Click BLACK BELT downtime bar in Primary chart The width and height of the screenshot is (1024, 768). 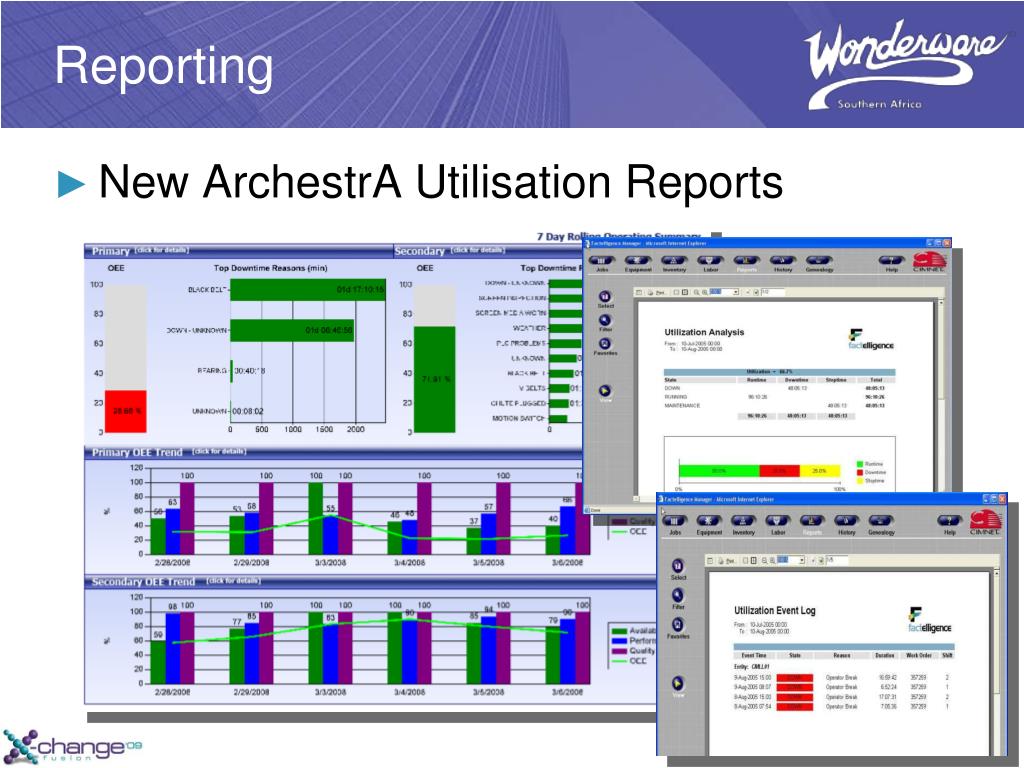point(308,289)
